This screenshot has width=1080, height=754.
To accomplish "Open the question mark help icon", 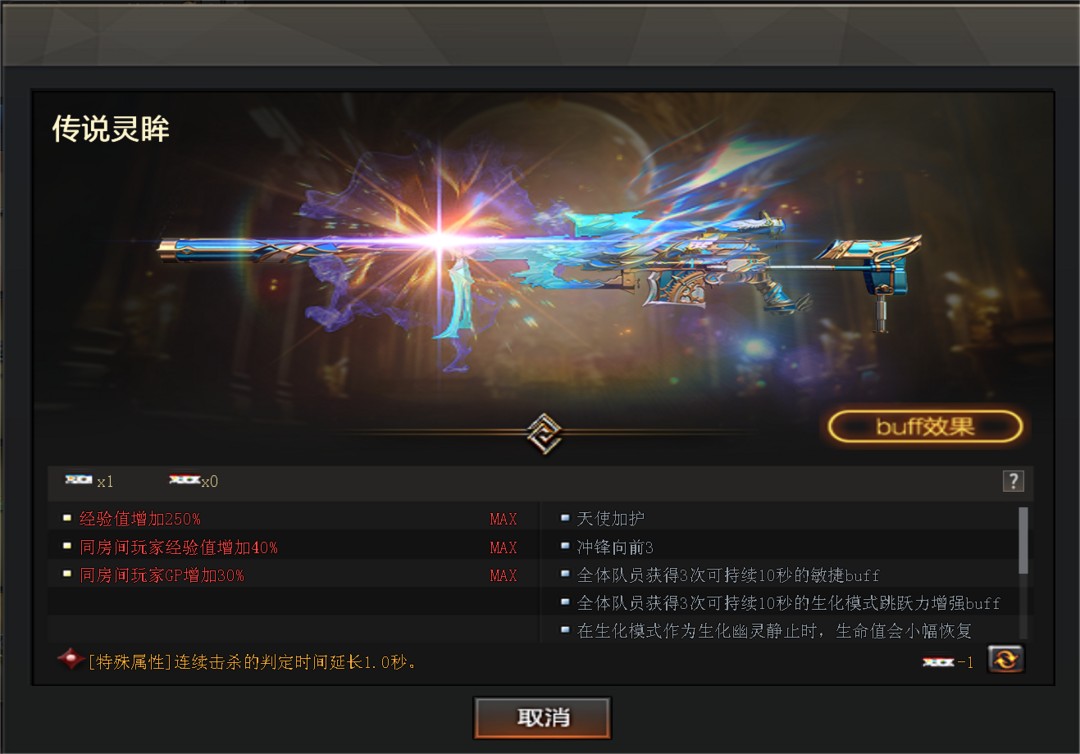I will tap(1013, 481).
